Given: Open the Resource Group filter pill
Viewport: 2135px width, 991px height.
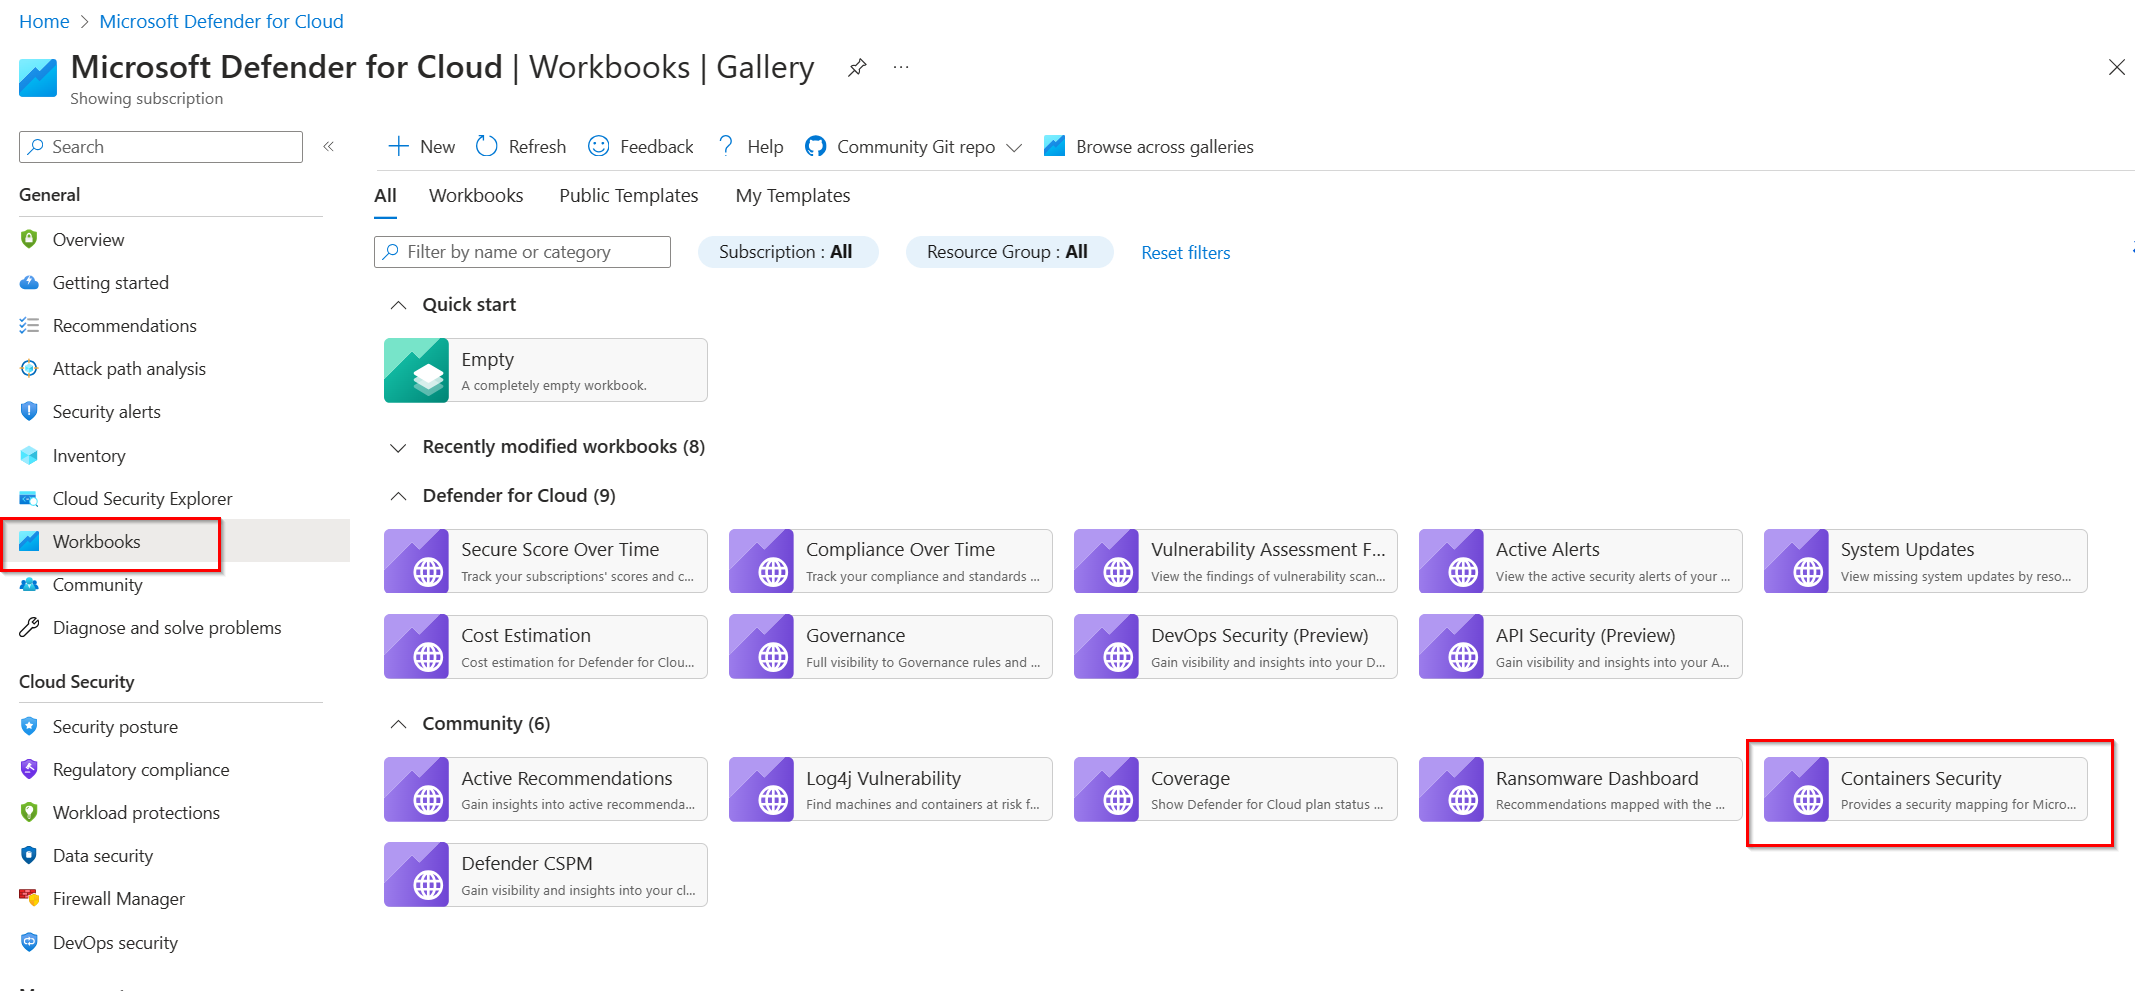Looking at the screenshot, I should [x=1009, y=252].
